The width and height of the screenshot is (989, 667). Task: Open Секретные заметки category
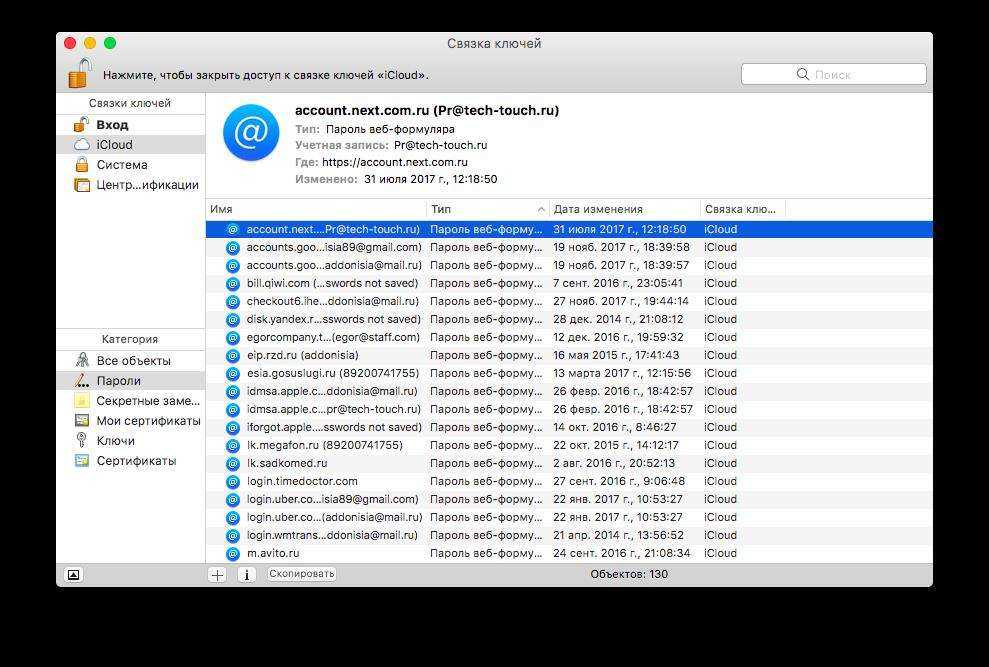pos(131,401)
